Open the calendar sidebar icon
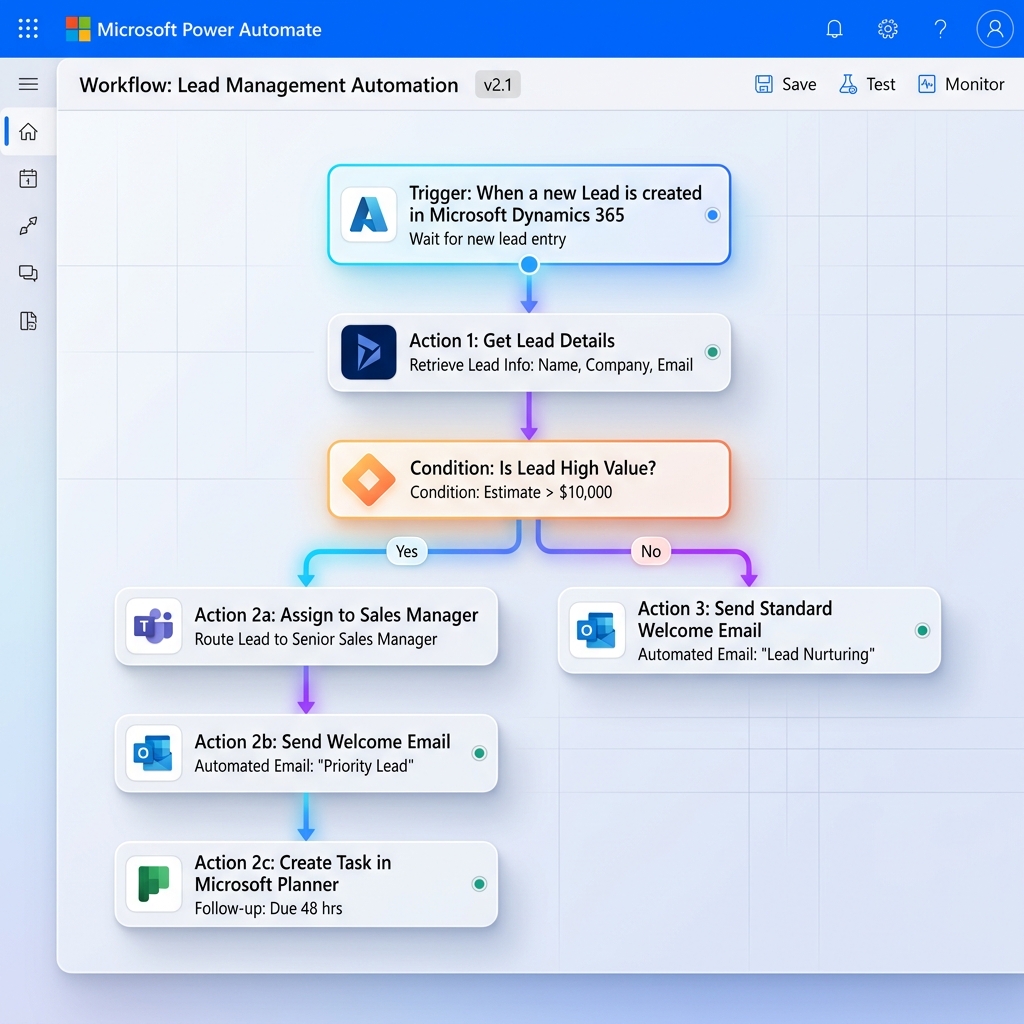Screen dimensions: 1024x1024 [28, 178]
